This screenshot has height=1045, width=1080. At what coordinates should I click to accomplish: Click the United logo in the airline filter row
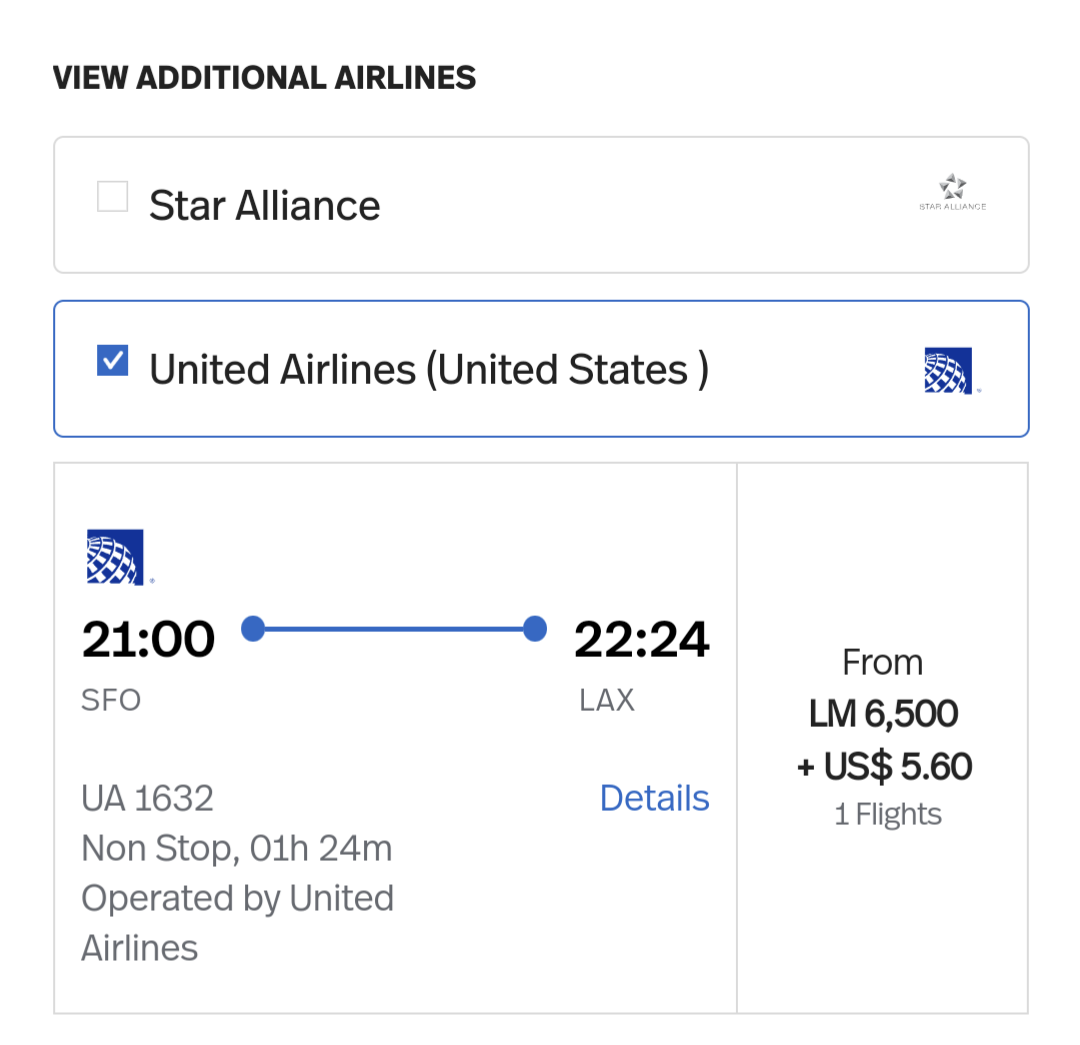click(x=948, y=371)
